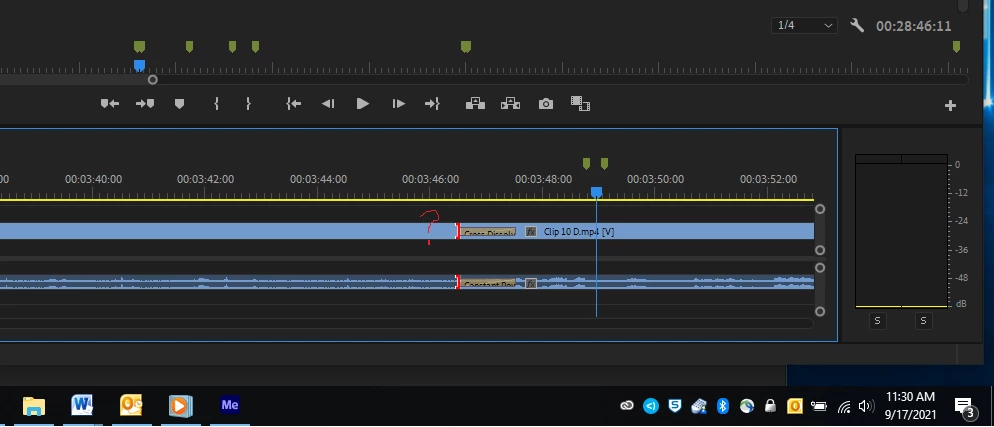Screen dimensions: 994x427
Task: Select the Cross Dissolve transition
Action: coord(487,232)
